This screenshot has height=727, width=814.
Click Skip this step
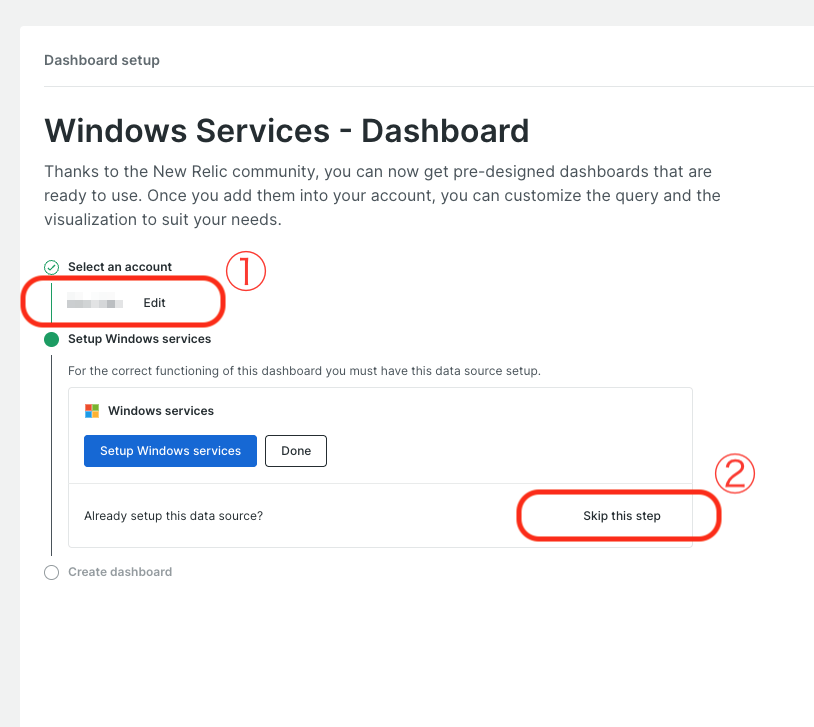[621, 516]
